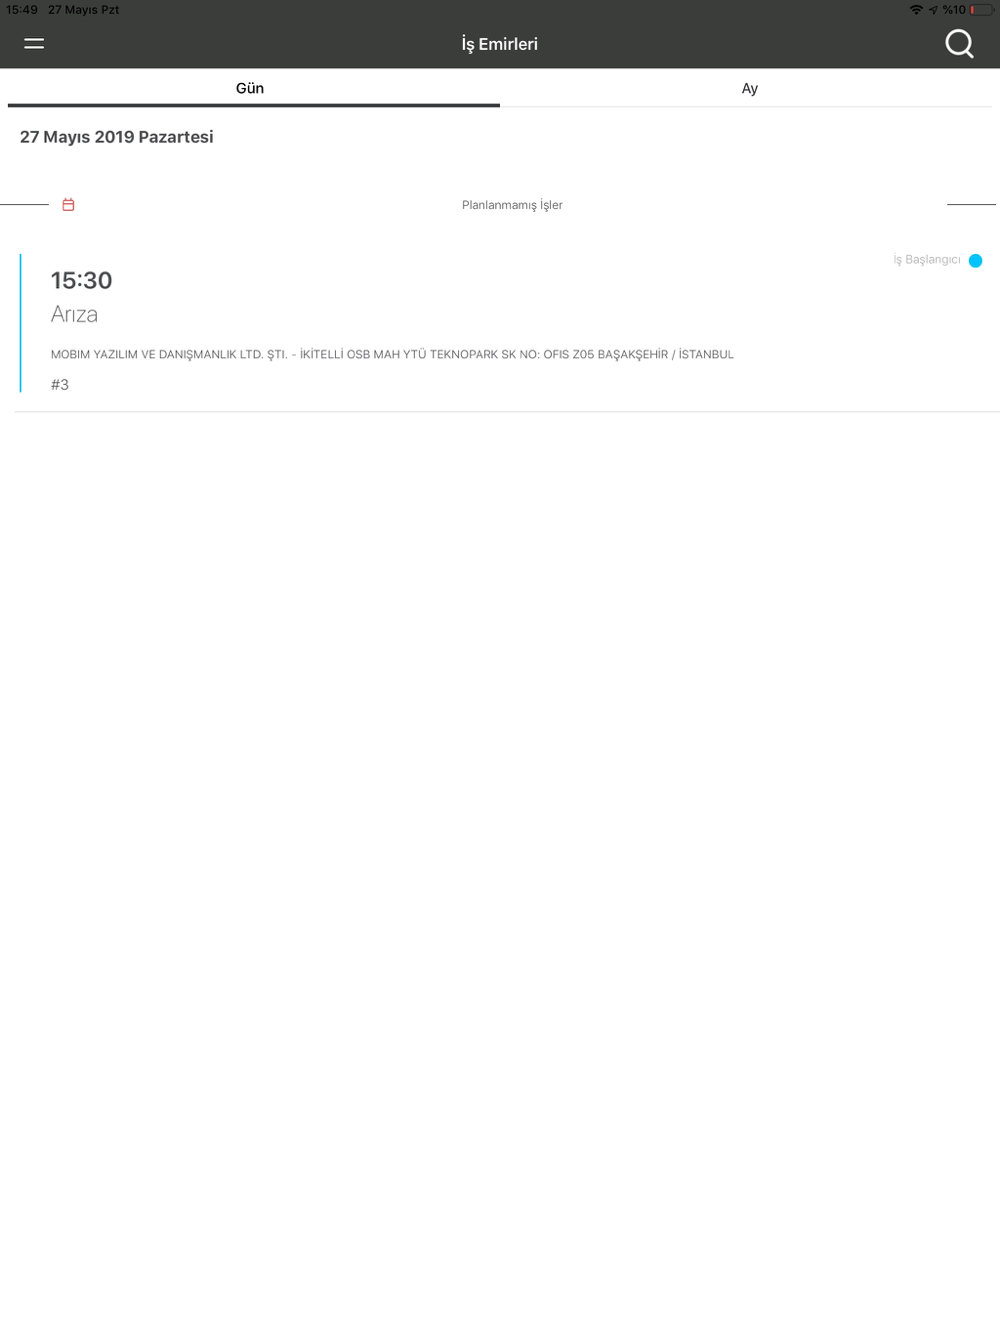This screenshot has height=1334, width=1000.
Task: Switch to the Ay tab
Action: pyautogui.click(x=750, y=88)
